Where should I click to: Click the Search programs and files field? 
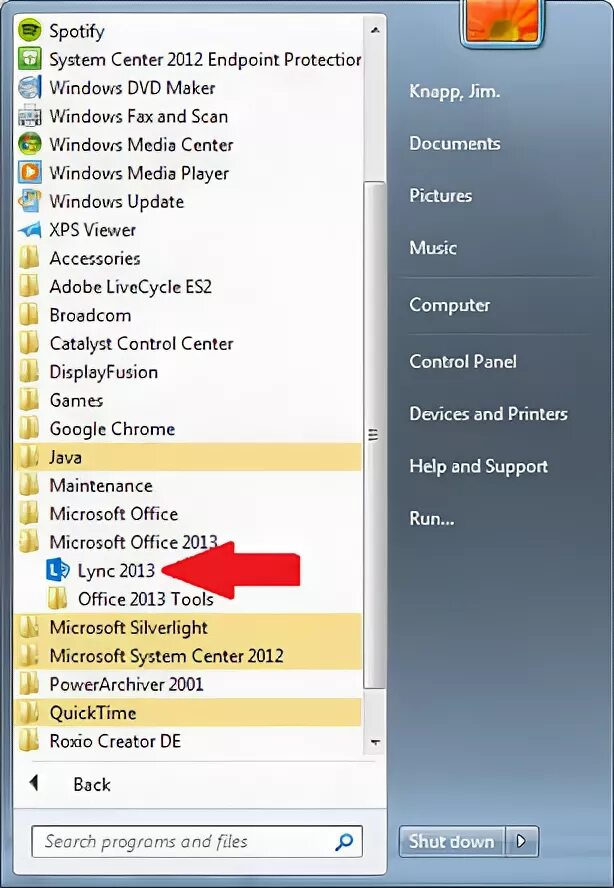[197, 842]
